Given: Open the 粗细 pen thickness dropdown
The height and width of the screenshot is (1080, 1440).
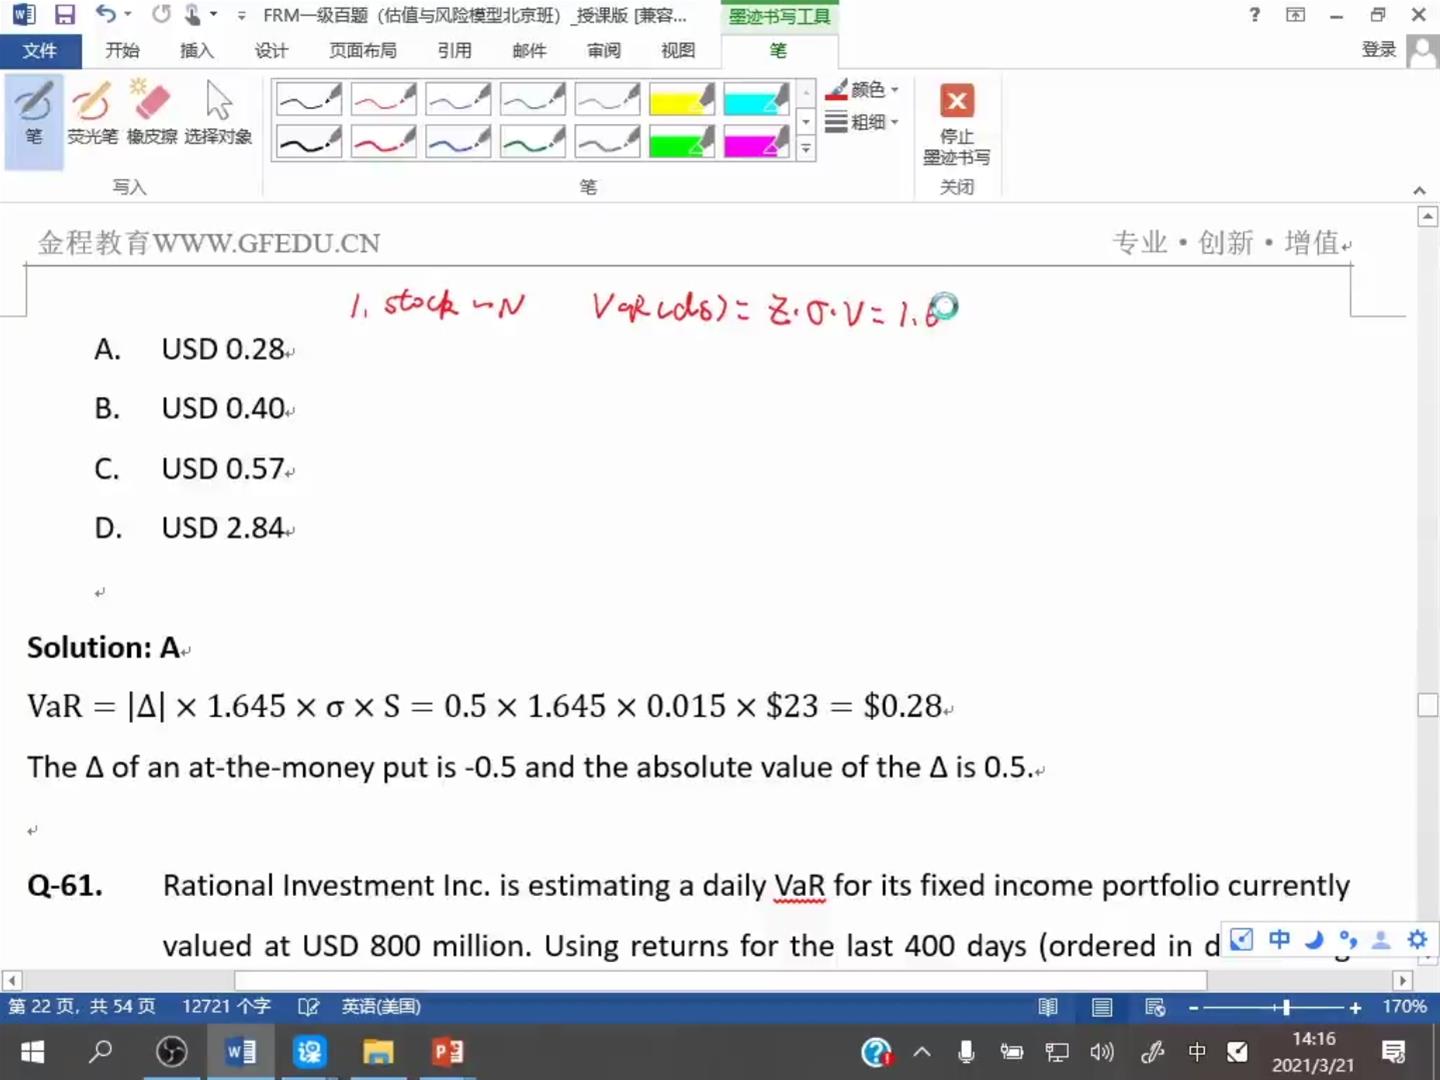Looking at the screenshot, I should click(863, 122).
